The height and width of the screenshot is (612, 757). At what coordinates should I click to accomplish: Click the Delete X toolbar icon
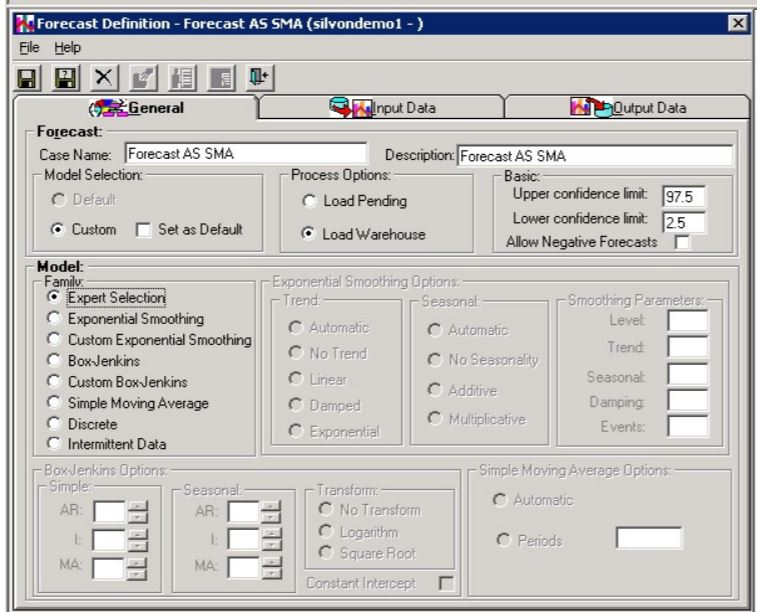point(104,78)
